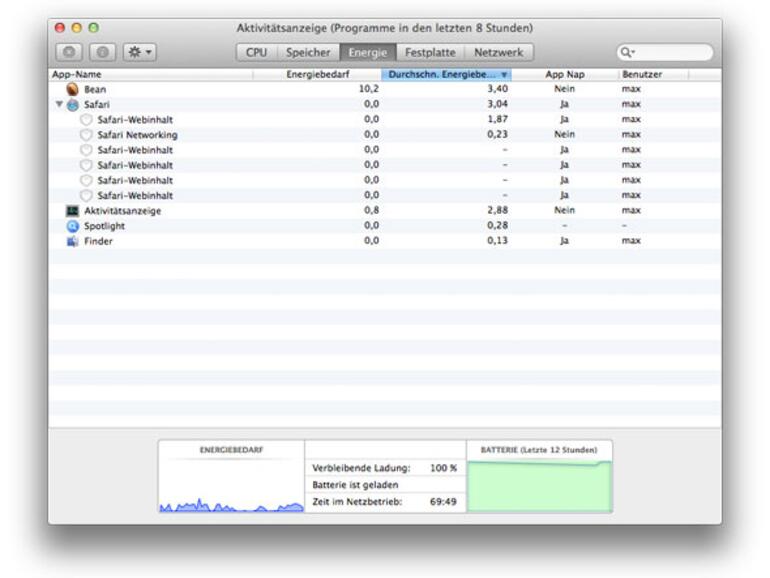Click the Finder face icon
Viewport: 770px width, 578px height.
73,241
